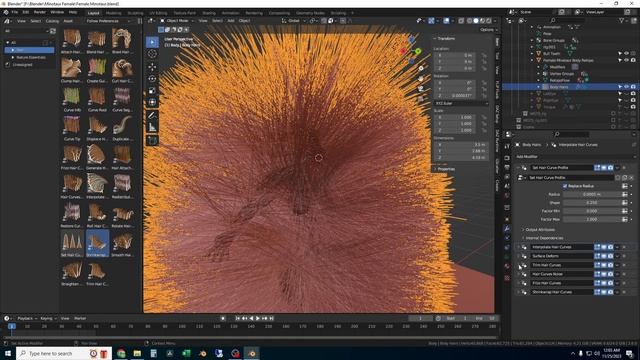Open File Explorer from the taskbar

click(x=137, y=353)
